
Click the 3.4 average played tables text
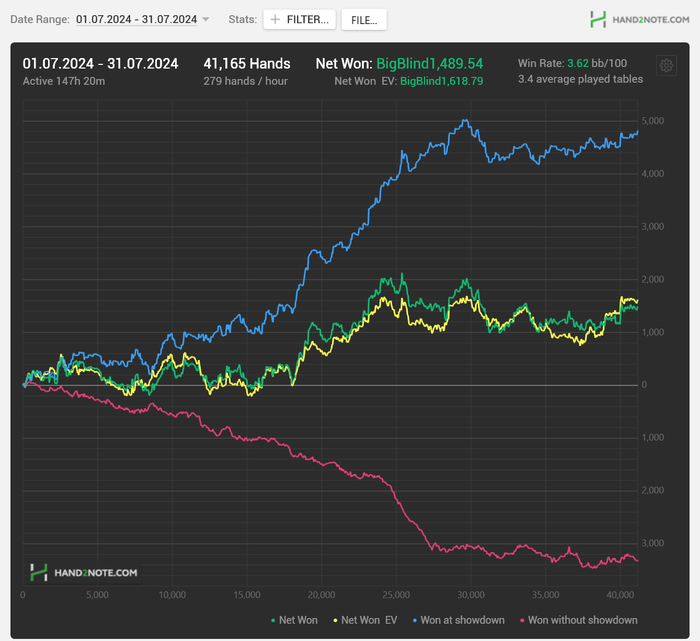(580, 79)
